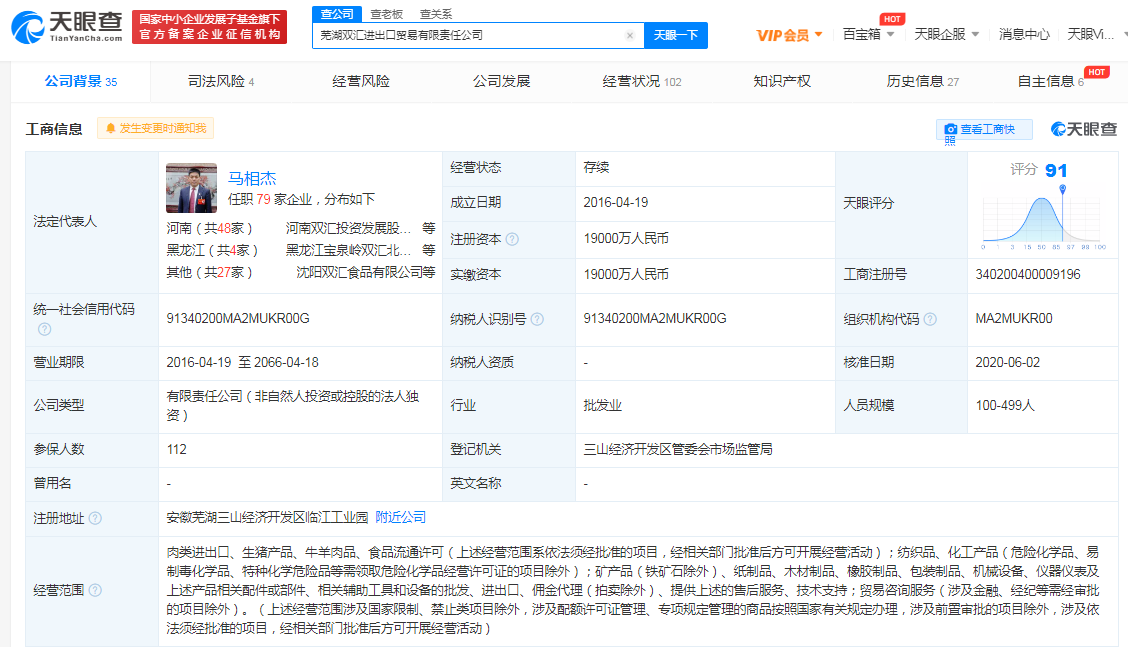Switch to the 查老板 search tab
Viewport: 1128px width, 647px height.
point(387,14)
